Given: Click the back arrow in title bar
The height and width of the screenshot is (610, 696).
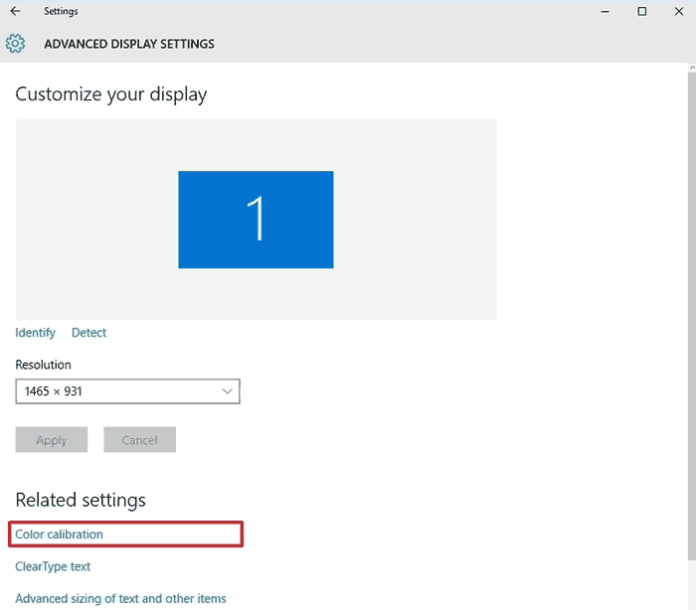Looking at the screenshot, I should point(15,12).
